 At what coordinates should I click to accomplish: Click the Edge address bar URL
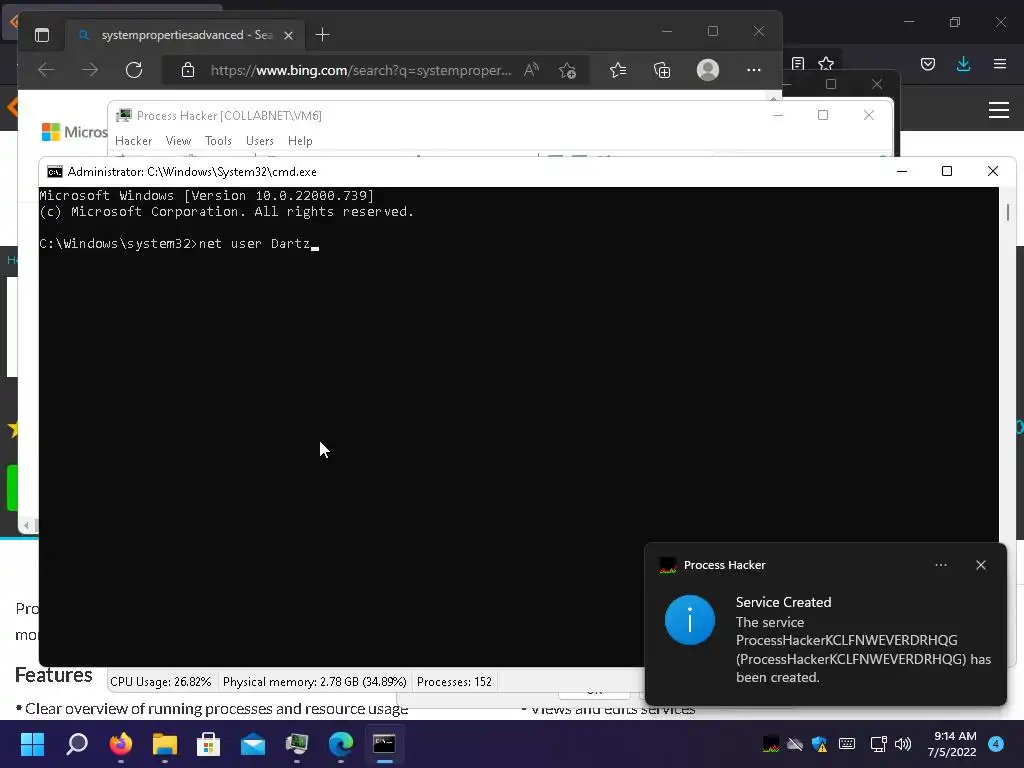(360, 70)
